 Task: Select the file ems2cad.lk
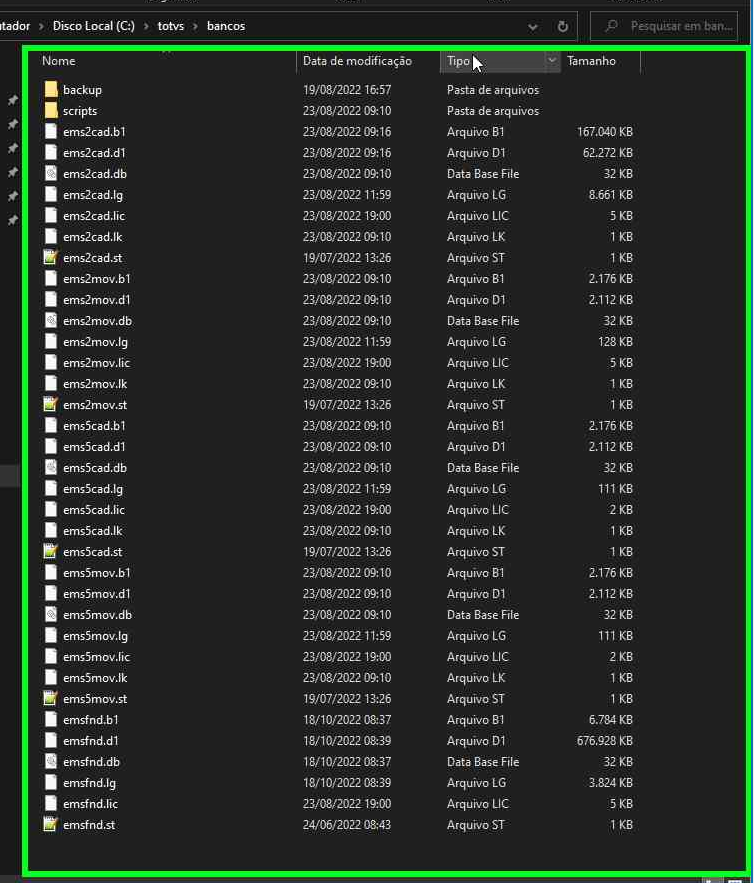point(92,237)
